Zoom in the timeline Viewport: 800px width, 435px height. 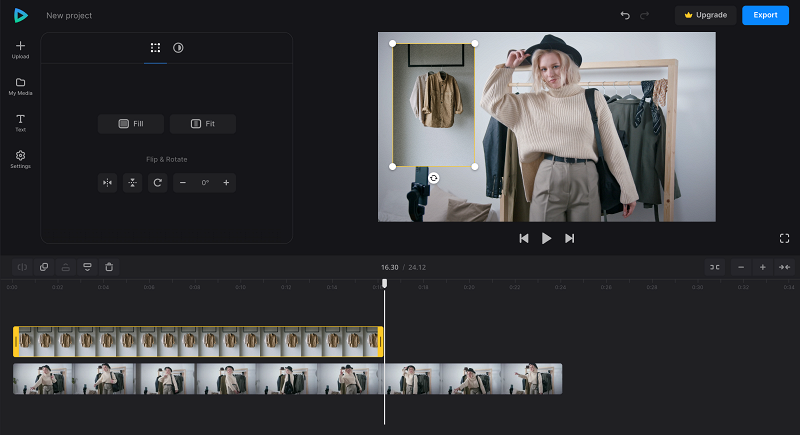click(x=763, y=267)
